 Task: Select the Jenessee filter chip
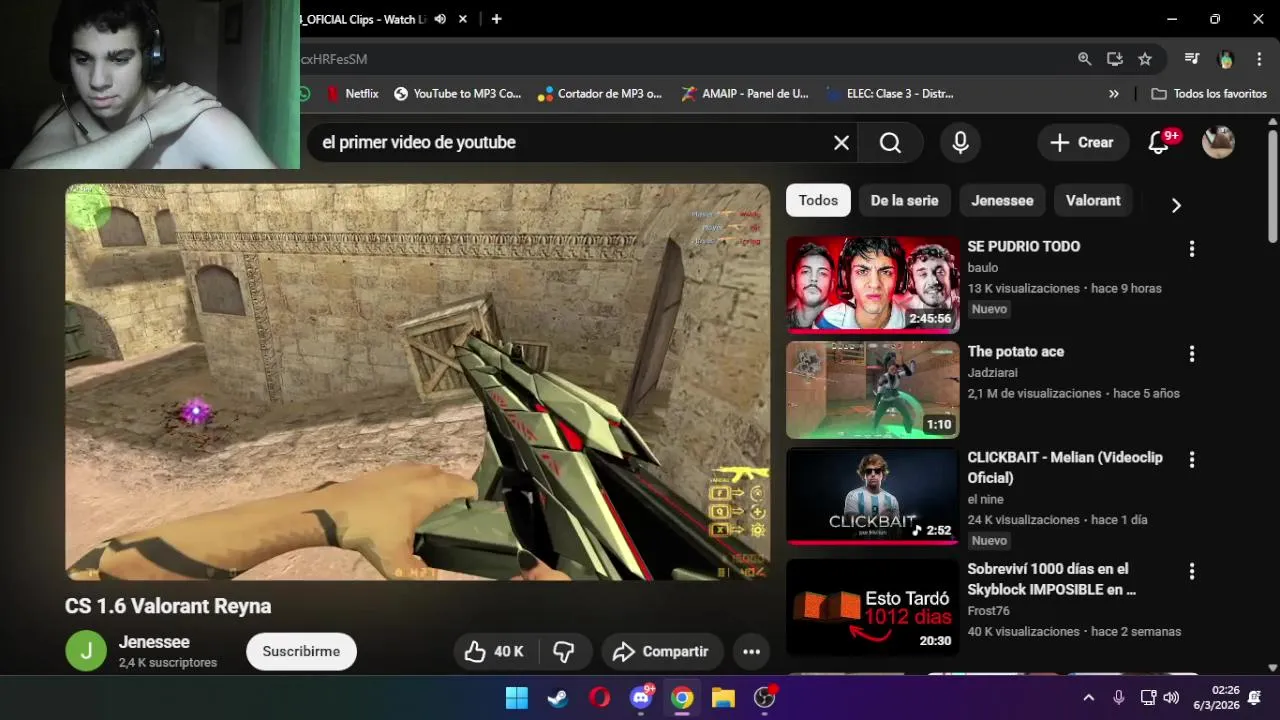[x=1002, y=200]
